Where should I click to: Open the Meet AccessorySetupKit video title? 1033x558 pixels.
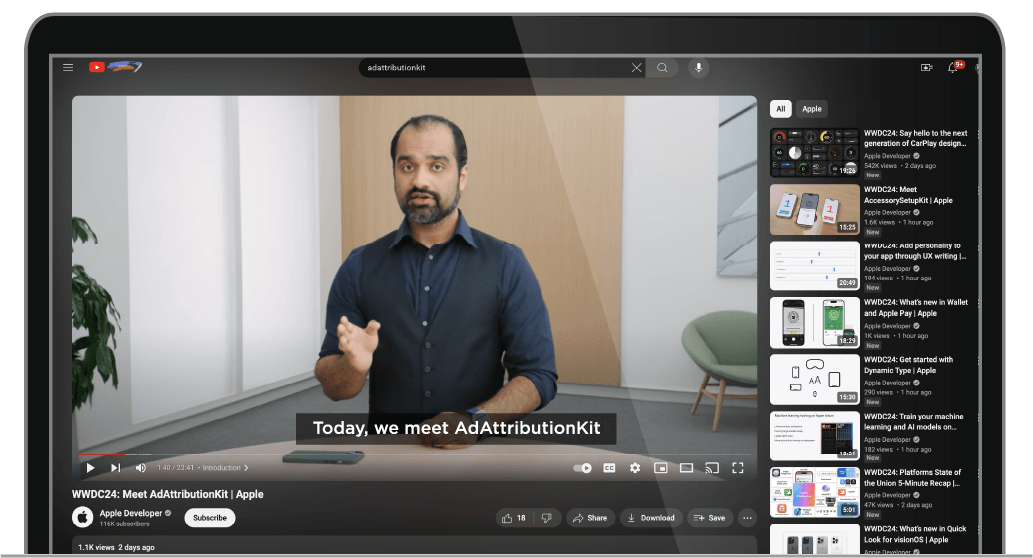(908, 195)
